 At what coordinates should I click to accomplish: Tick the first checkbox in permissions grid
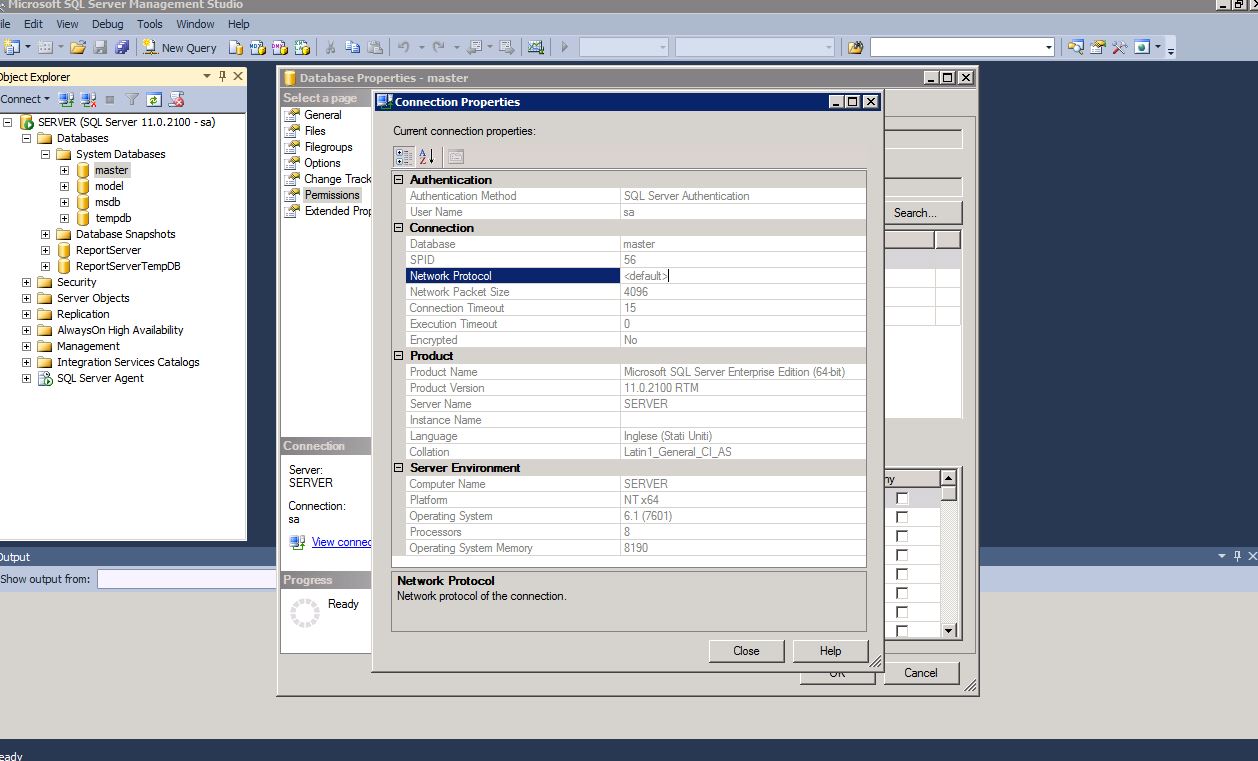click(x=902, y=498)
